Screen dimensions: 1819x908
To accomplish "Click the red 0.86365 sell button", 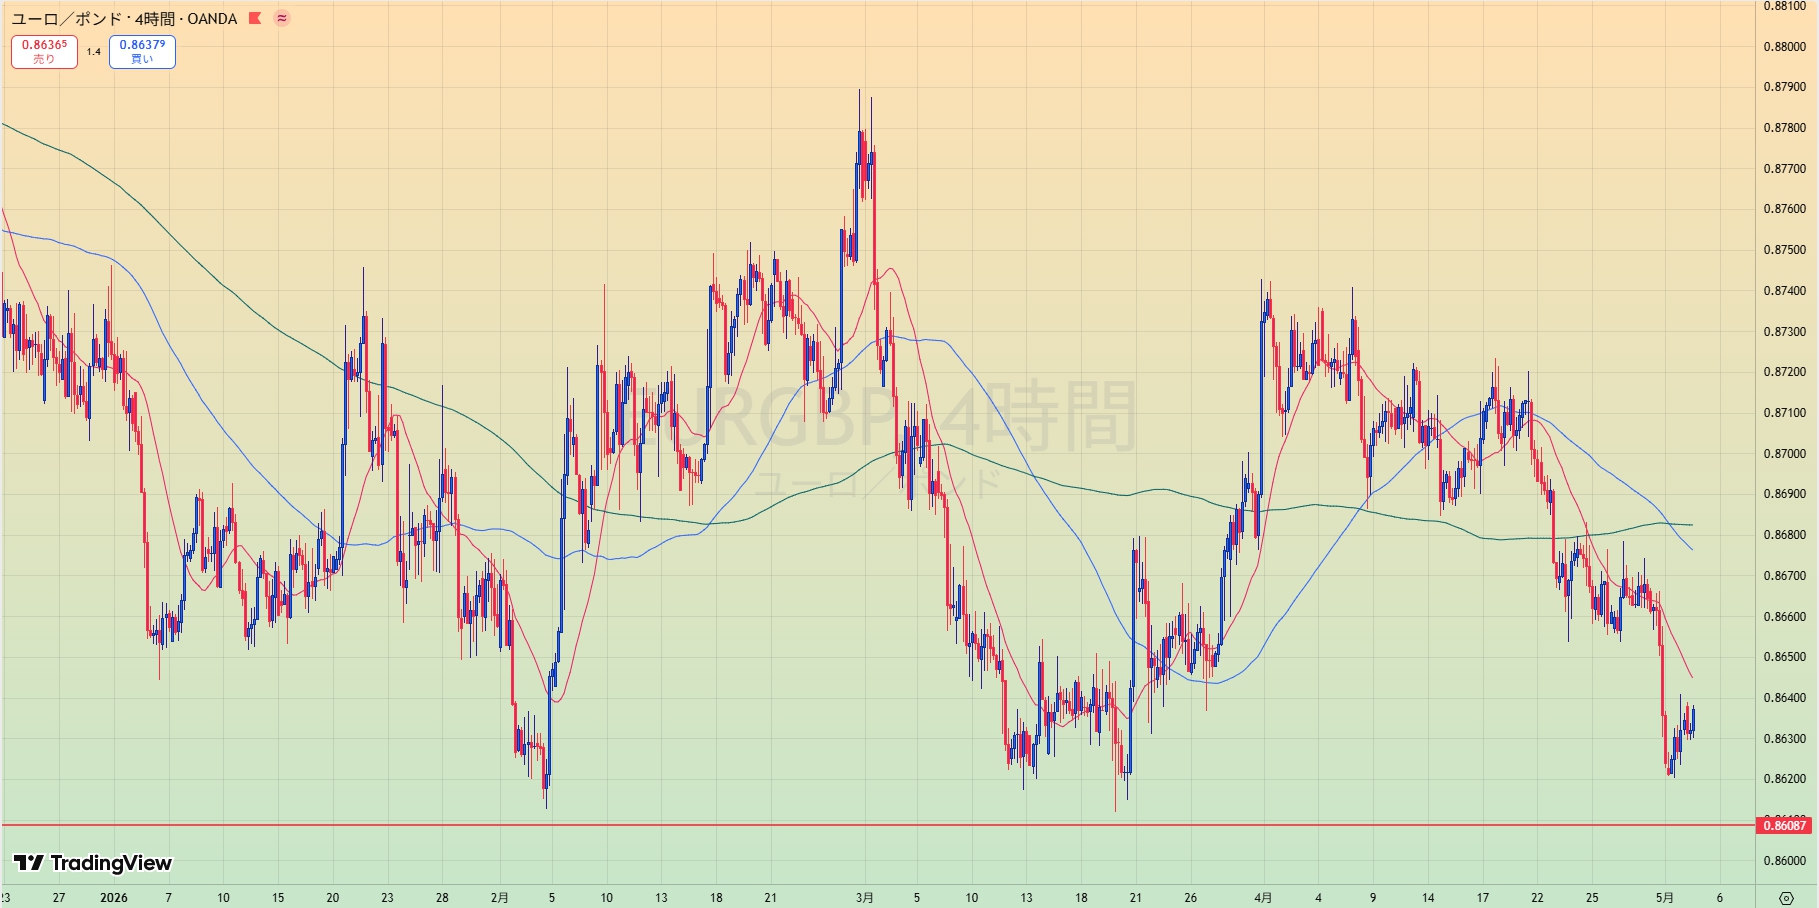I will pos(44,52).
